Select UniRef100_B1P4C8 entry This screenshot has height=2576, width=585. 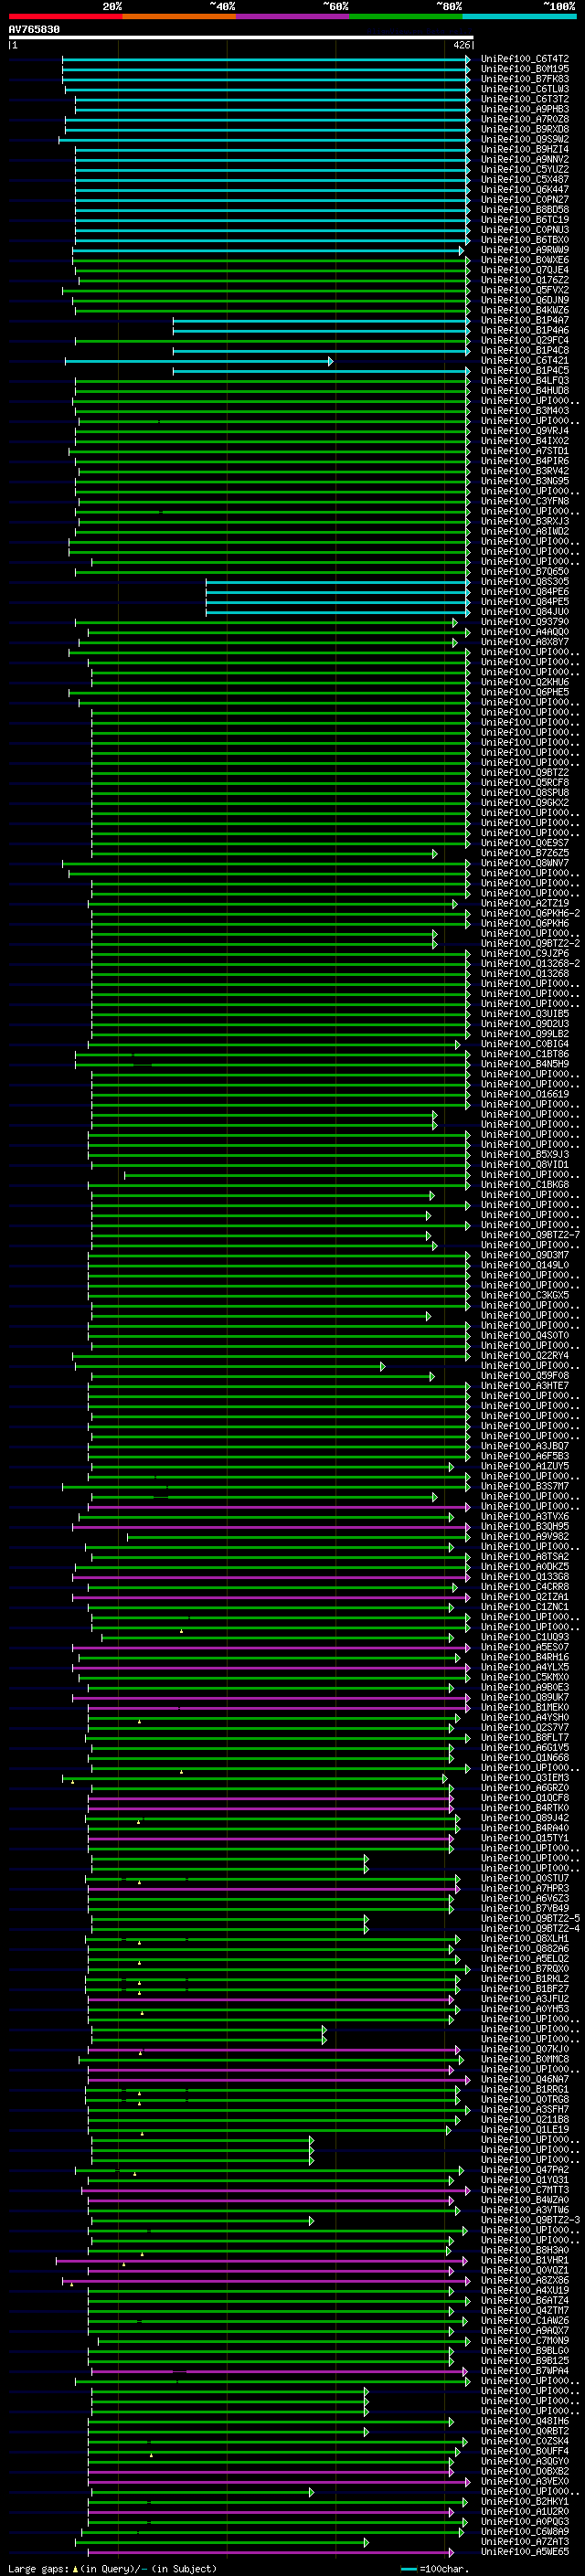coord(525,350)
